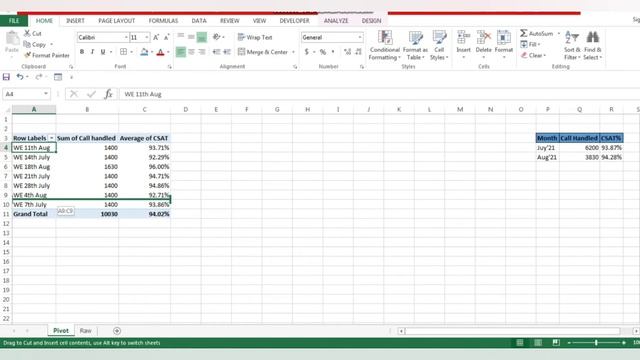Apply accounting dollar format
Screen dimensions: 640x360
(307, 52)
